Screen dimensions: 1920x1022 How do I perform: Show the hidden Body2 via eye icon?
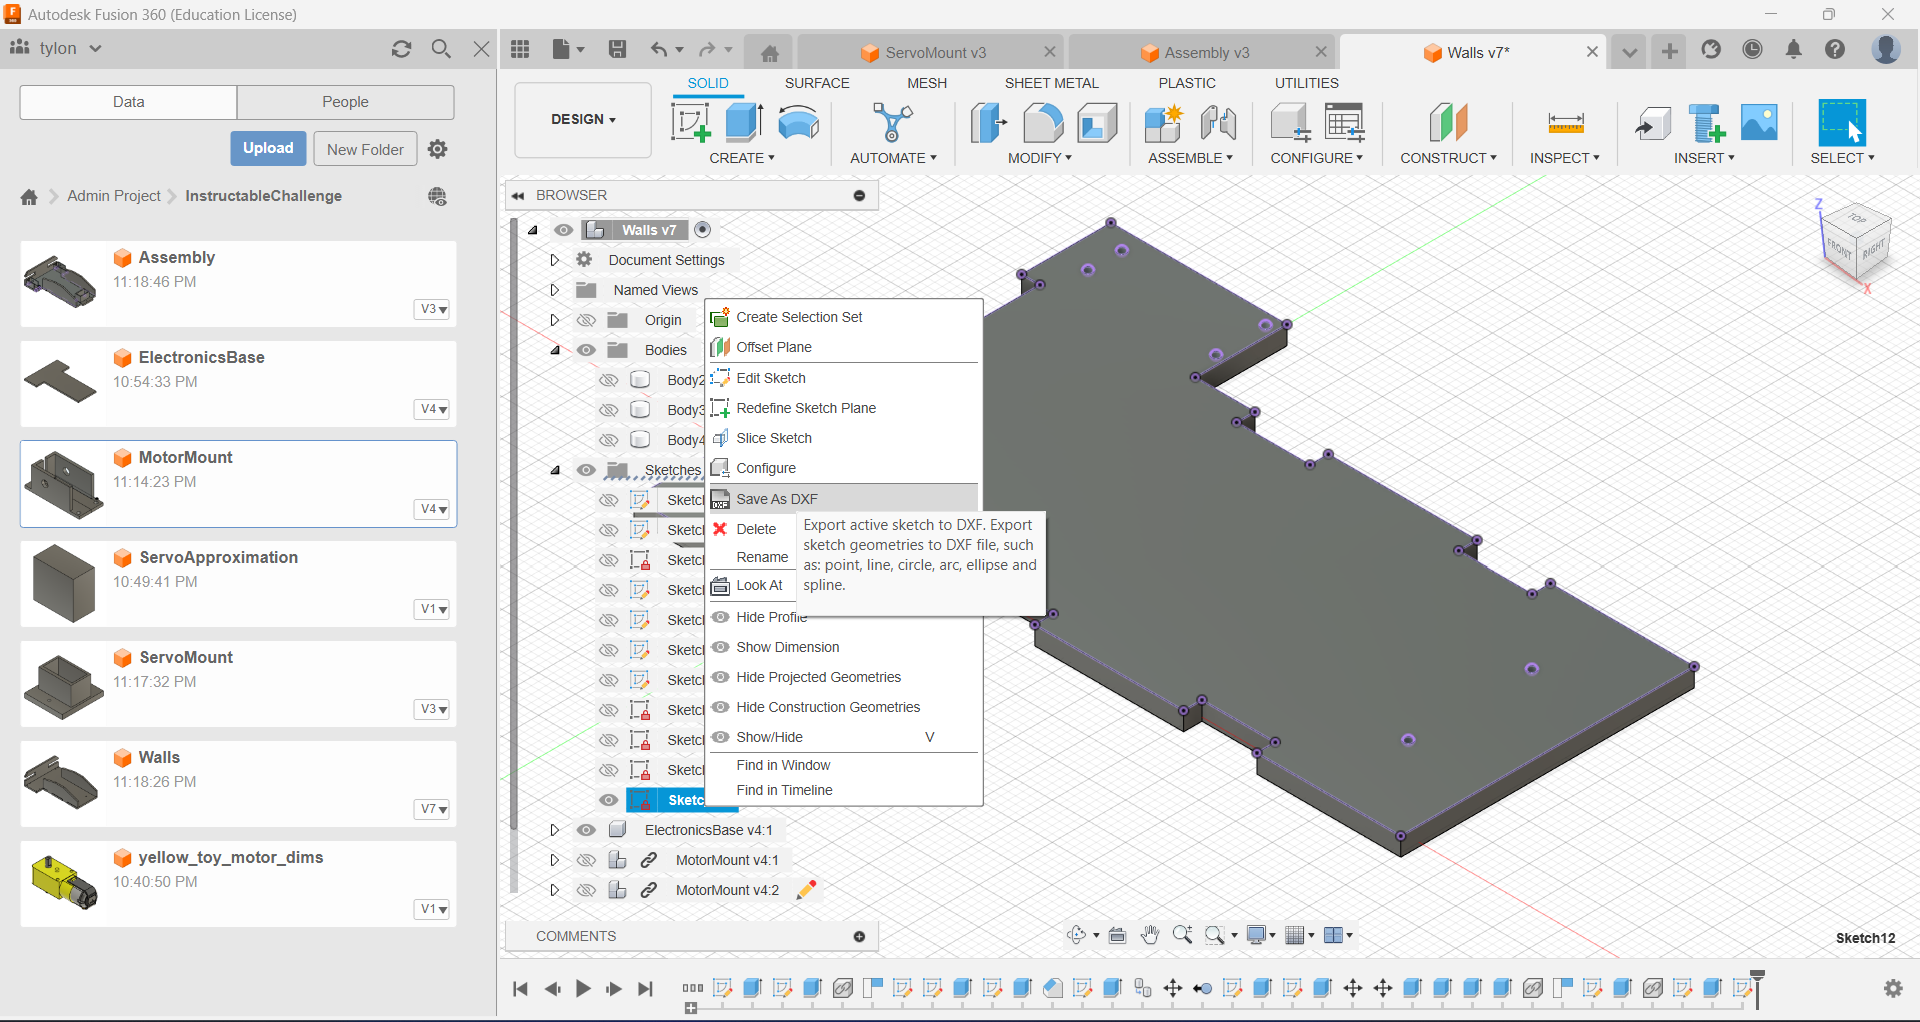pos(608,380)
